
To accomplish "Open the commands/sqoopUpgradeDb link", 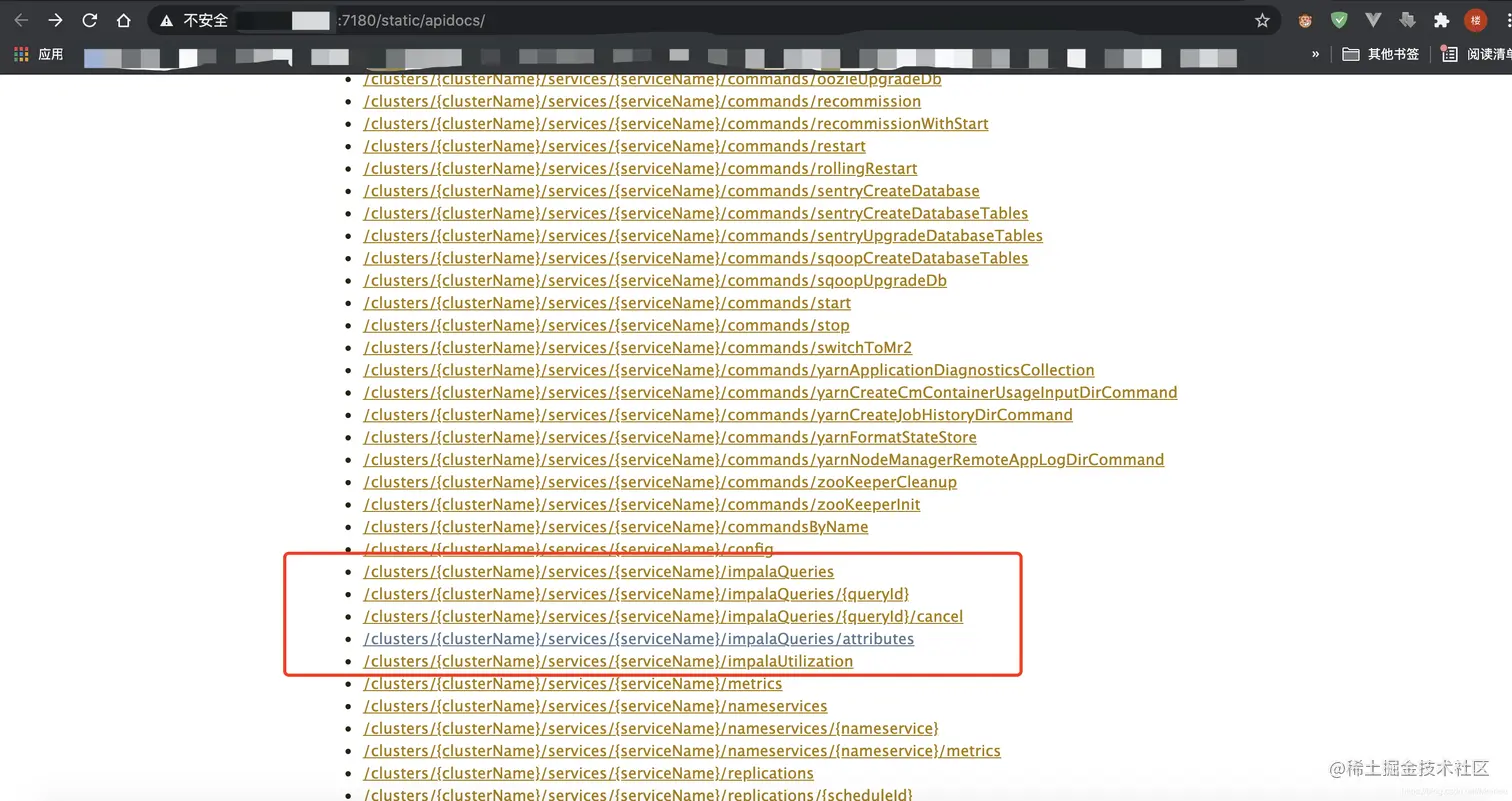I will coord(655,281).
